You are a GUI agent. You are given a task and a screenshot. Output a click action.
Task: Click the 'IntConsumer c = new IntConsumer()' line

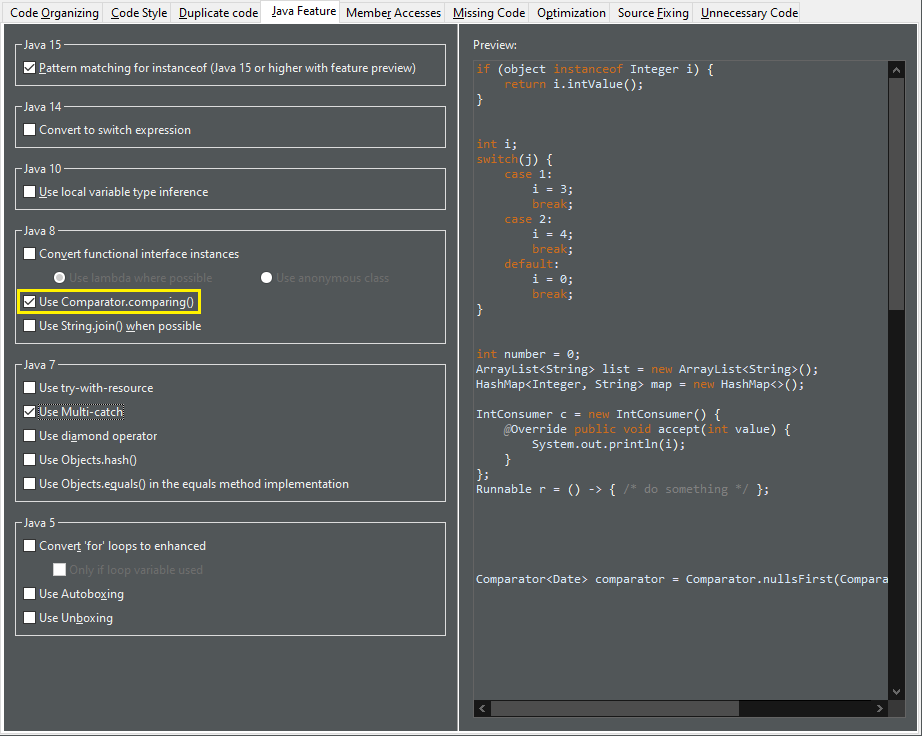click(598, 414)
